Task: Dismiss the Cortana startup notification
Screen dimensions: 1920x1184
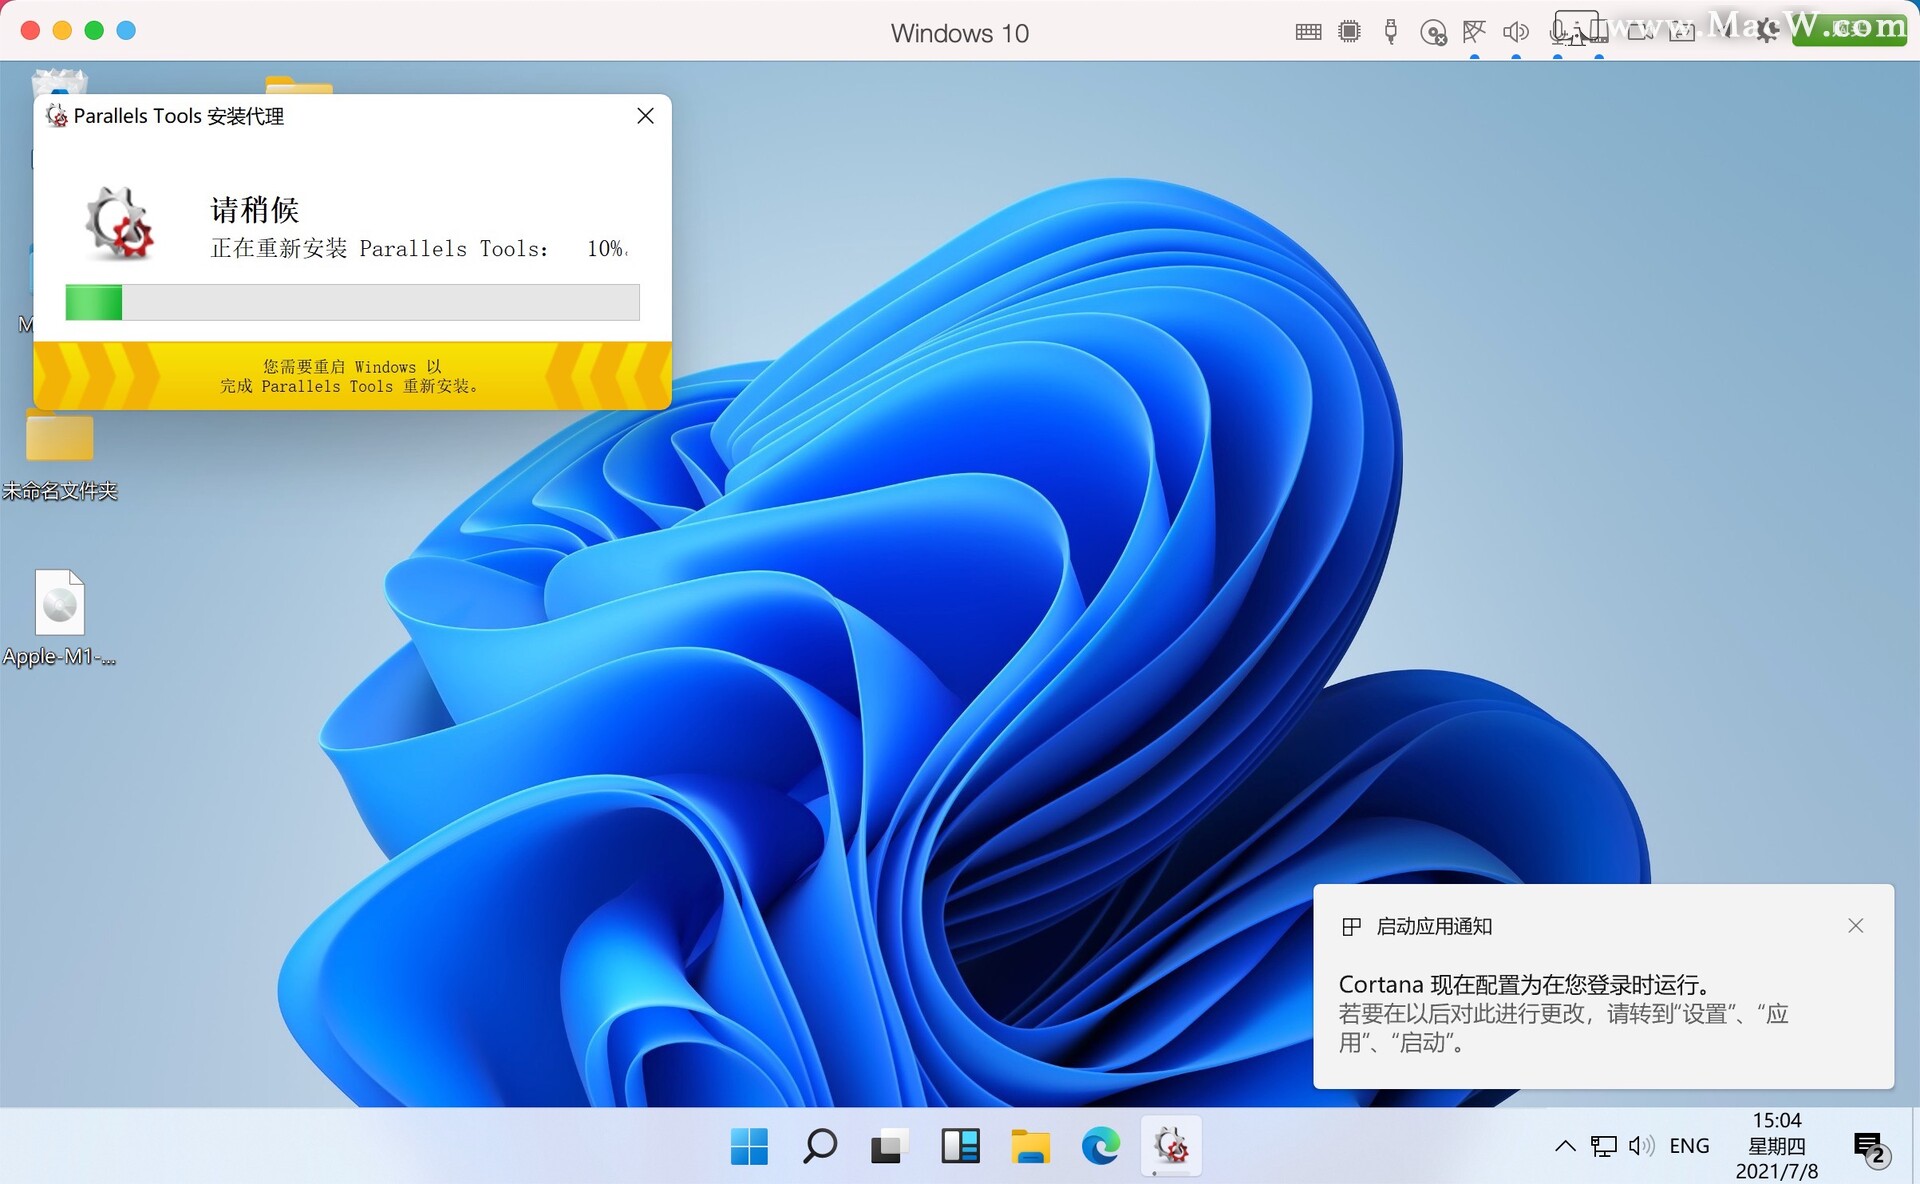Action: [x=1856, y=926]
